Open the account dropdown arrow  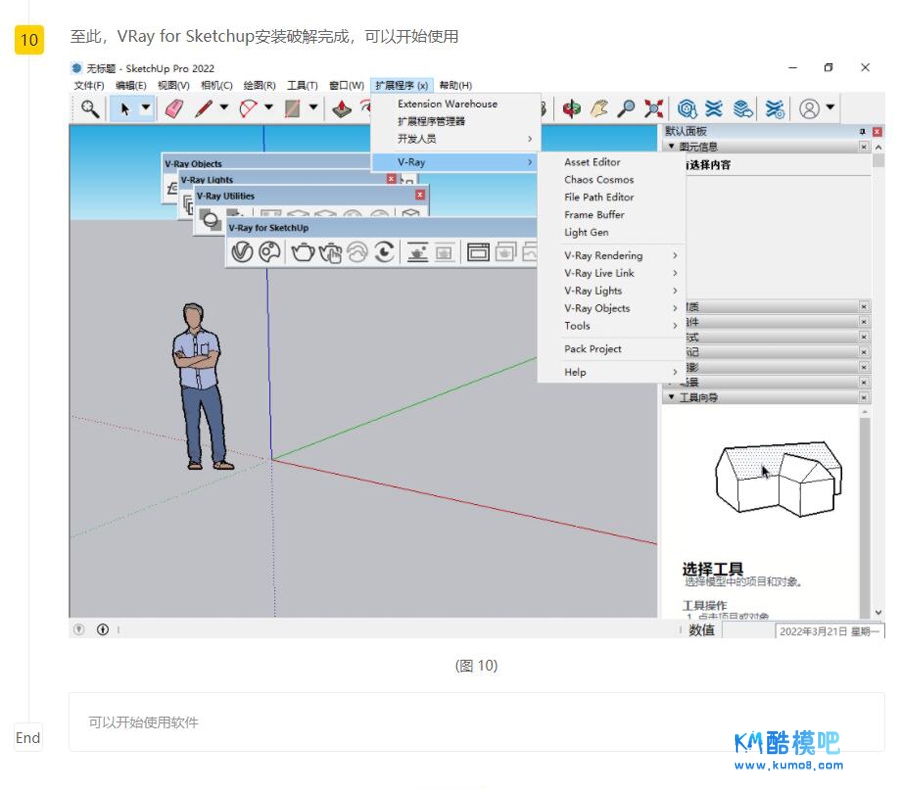(x=830, y=107)
